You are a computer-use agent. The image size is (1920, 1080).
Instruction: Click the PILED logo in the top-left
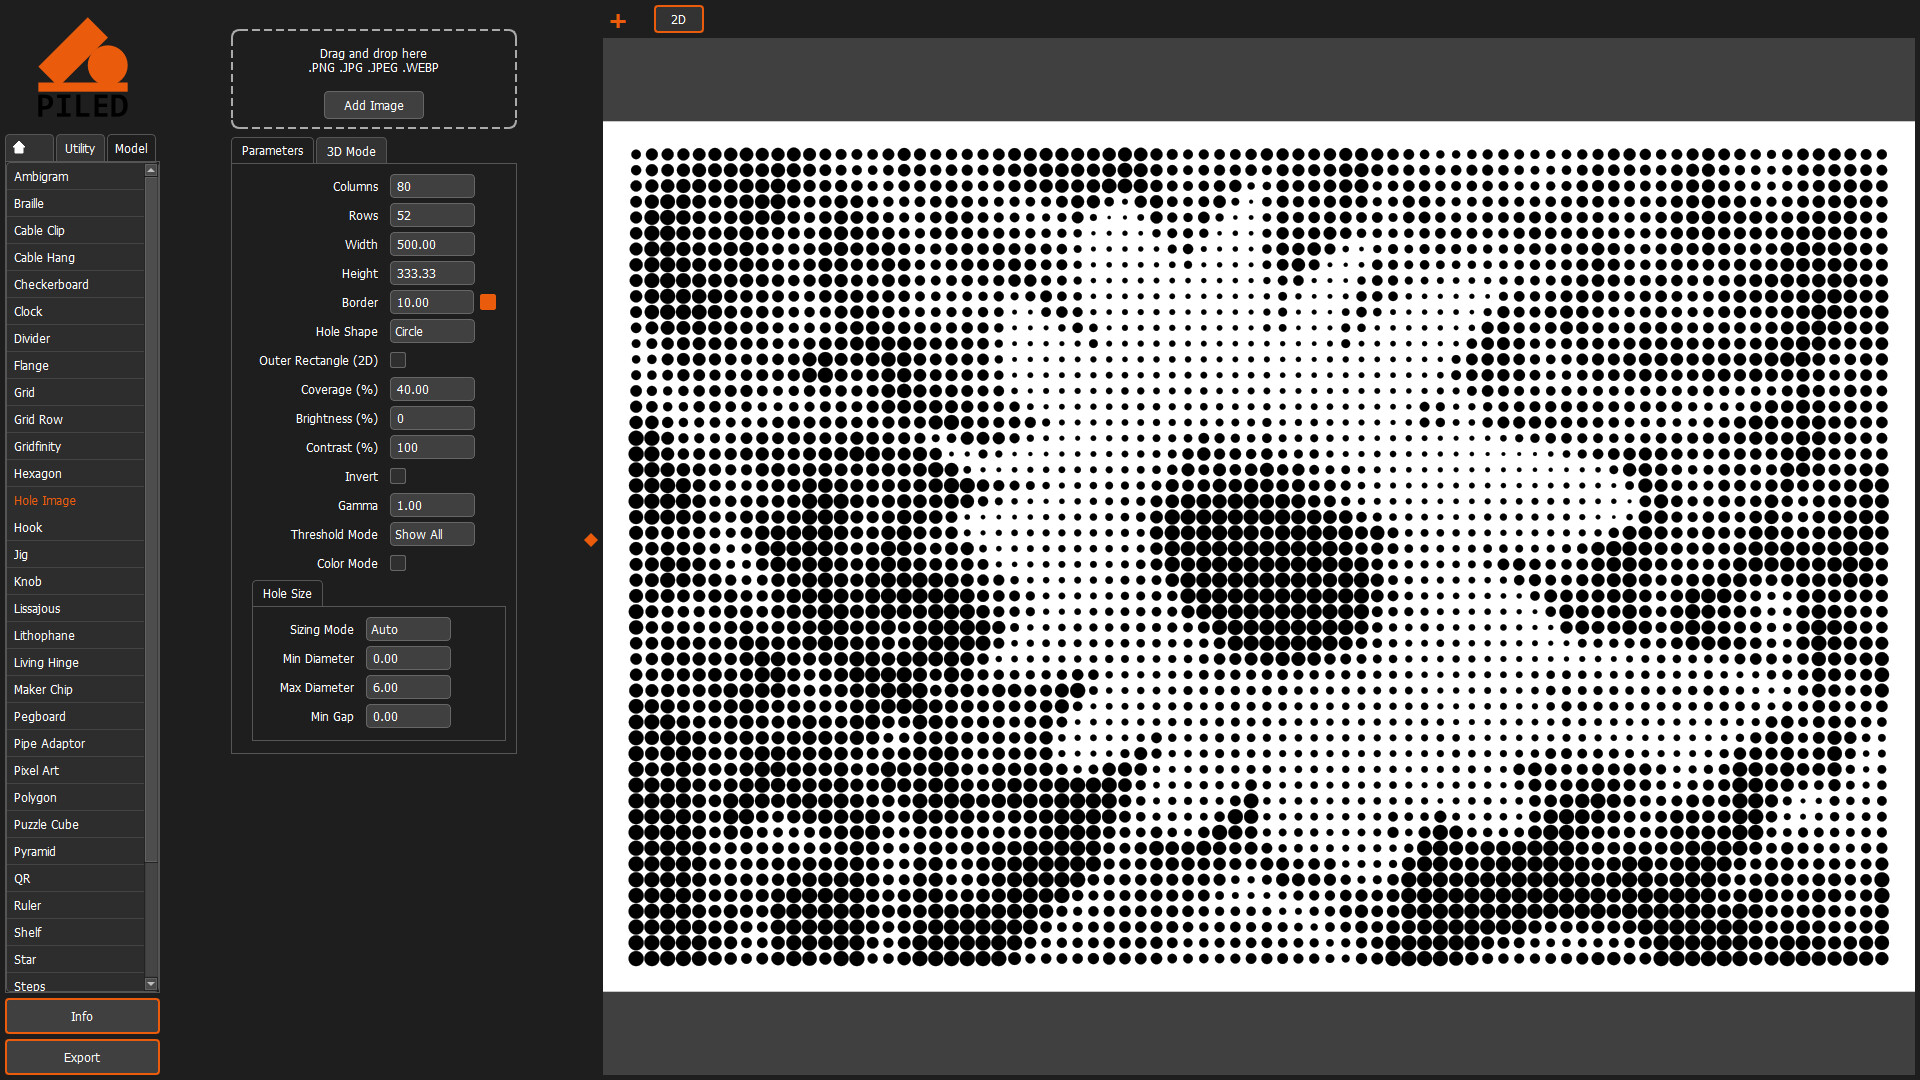click(84, 65)
